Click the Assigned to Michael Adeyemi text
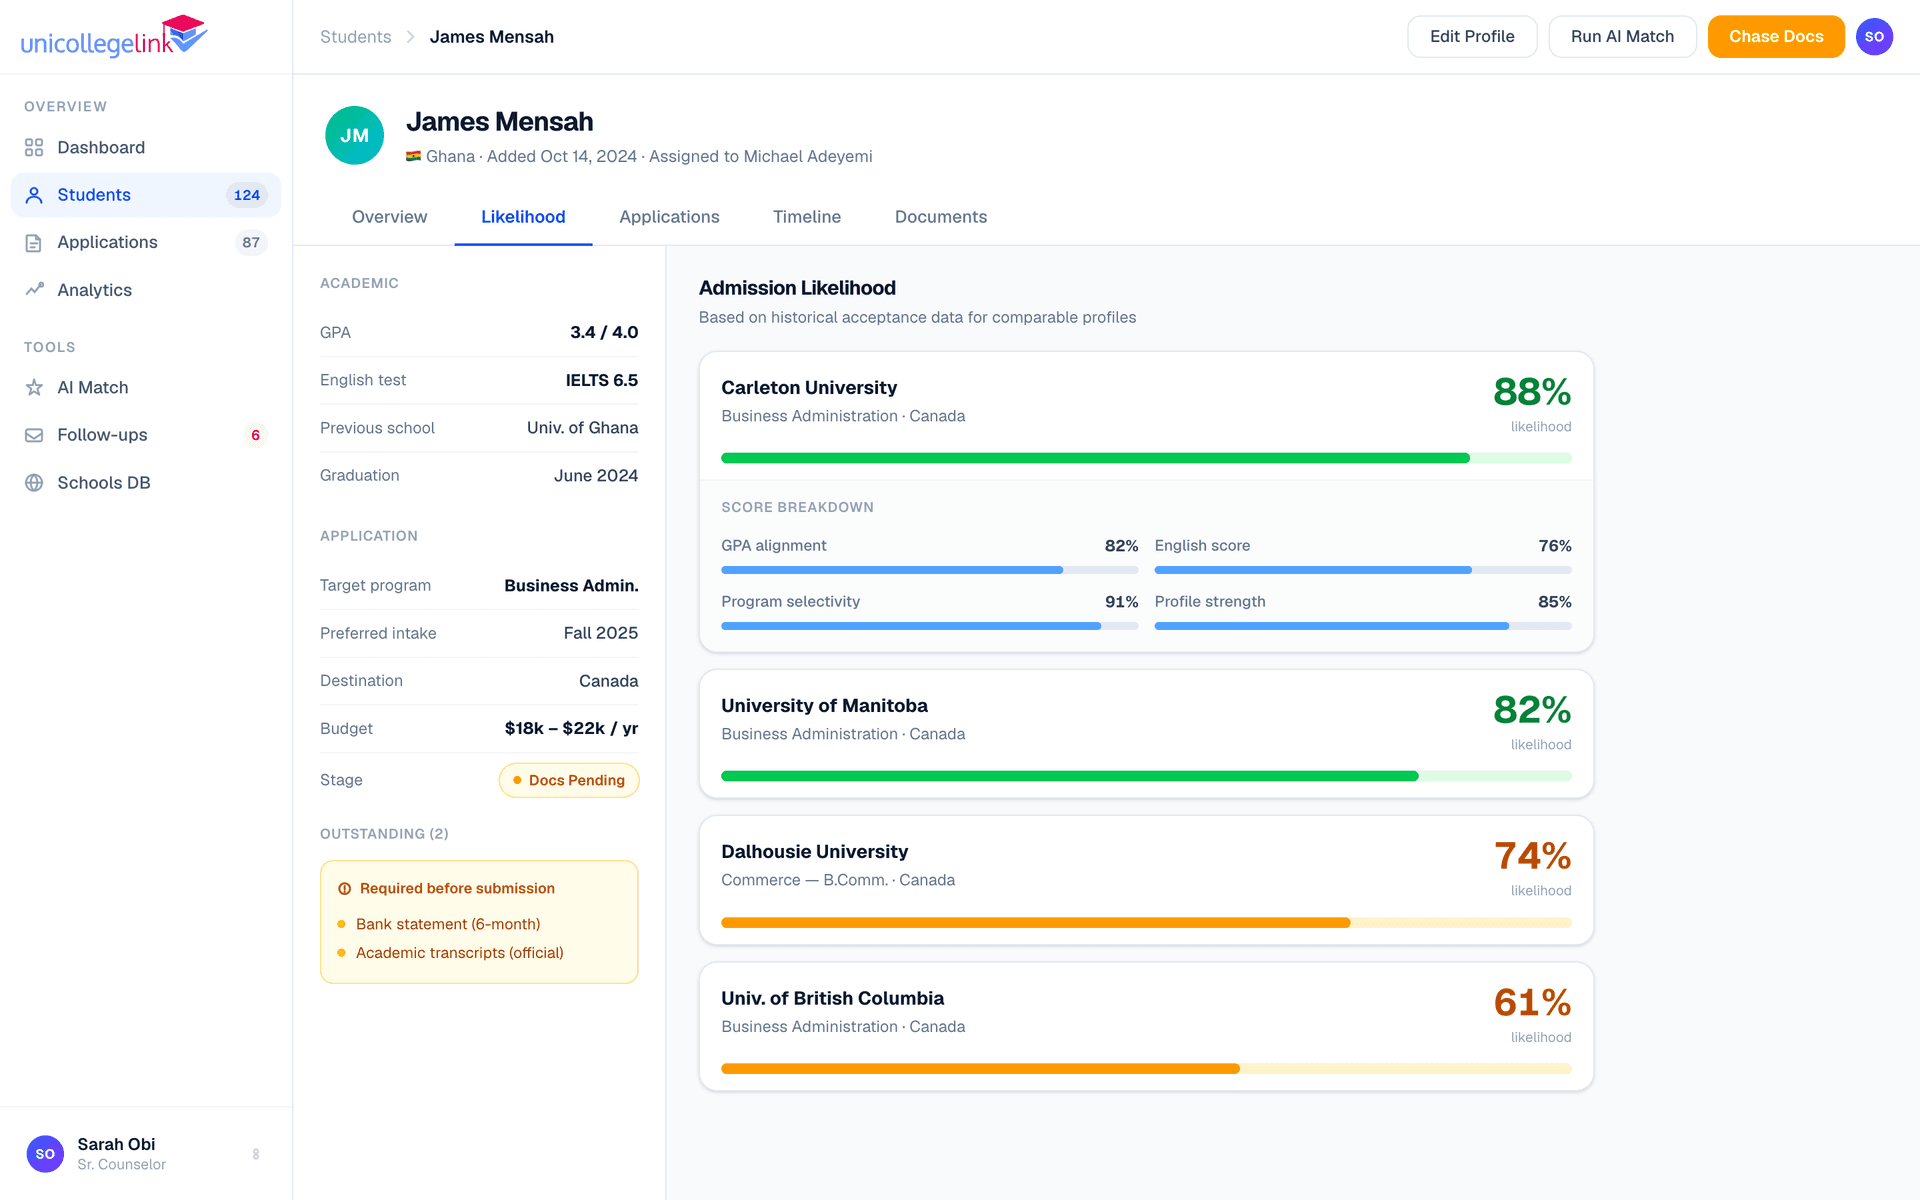 pos(761,157)
